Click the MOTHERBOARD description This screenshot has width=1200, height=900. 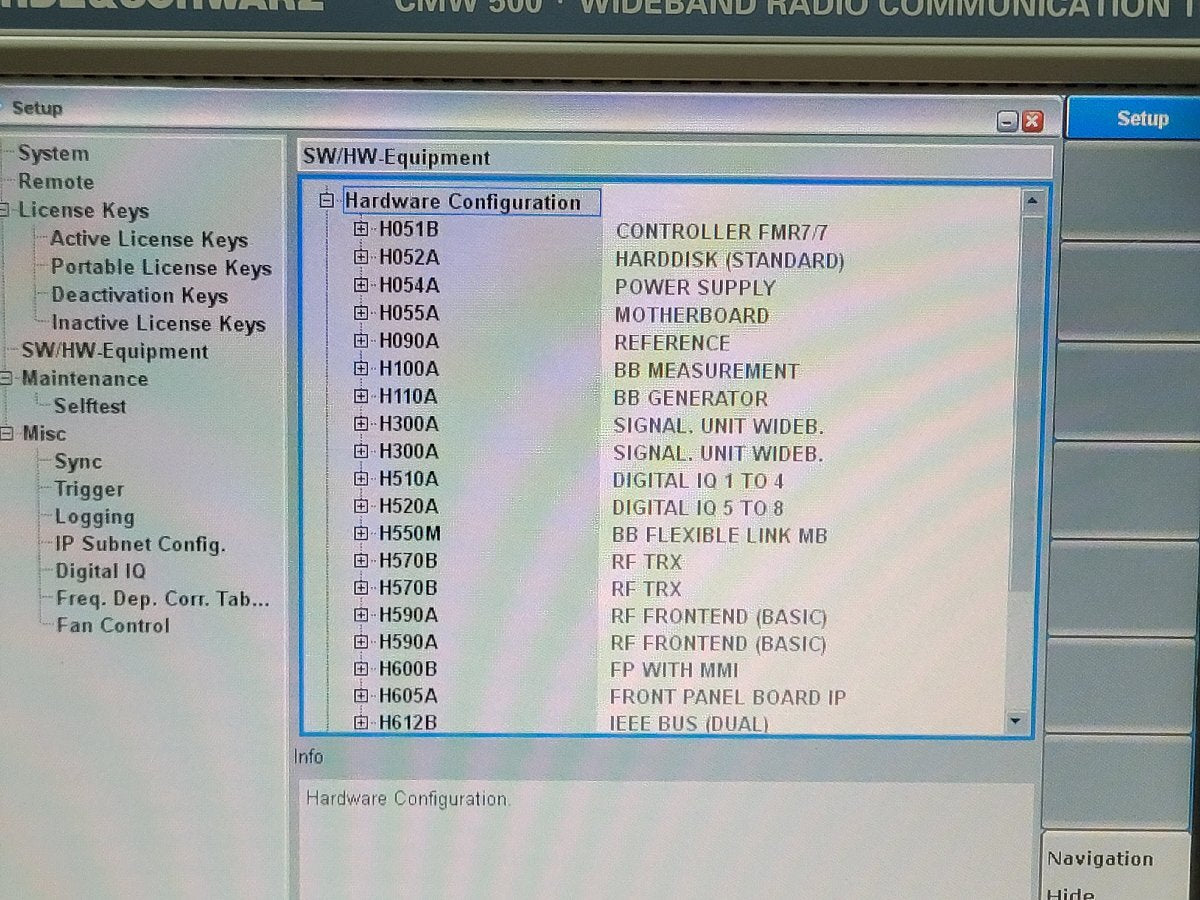click(x=692, y=316)
